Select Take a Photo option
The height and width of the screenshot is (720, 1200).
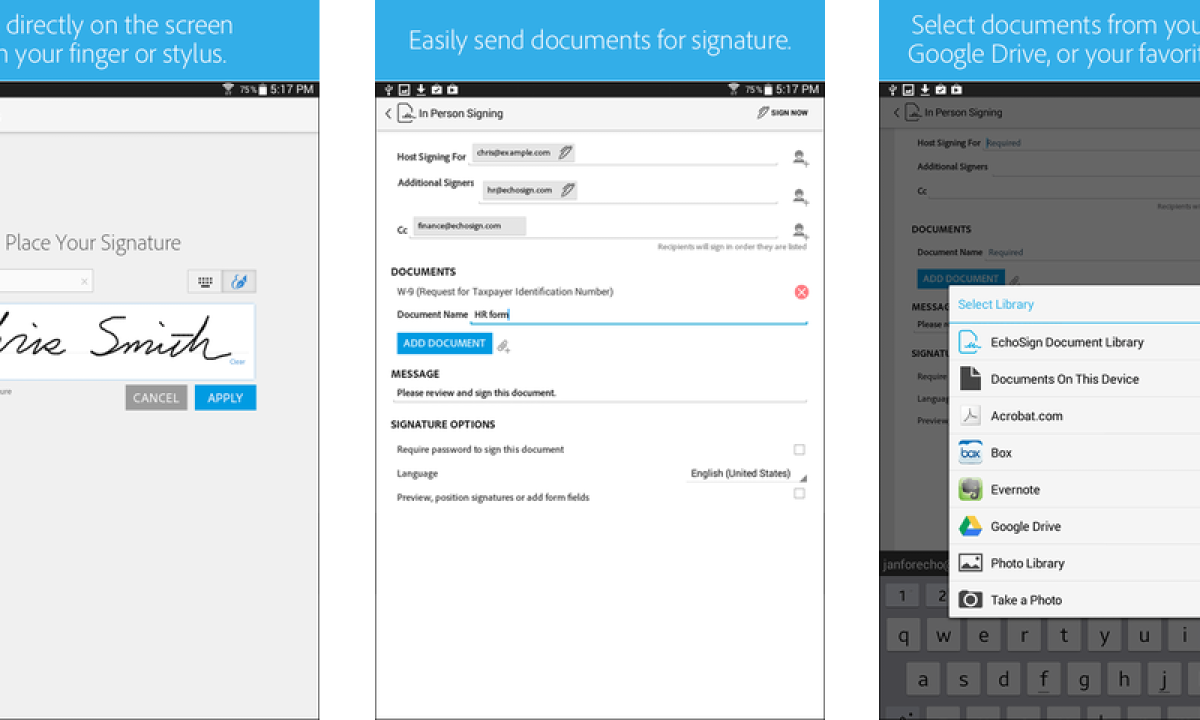click(1026, 600)
